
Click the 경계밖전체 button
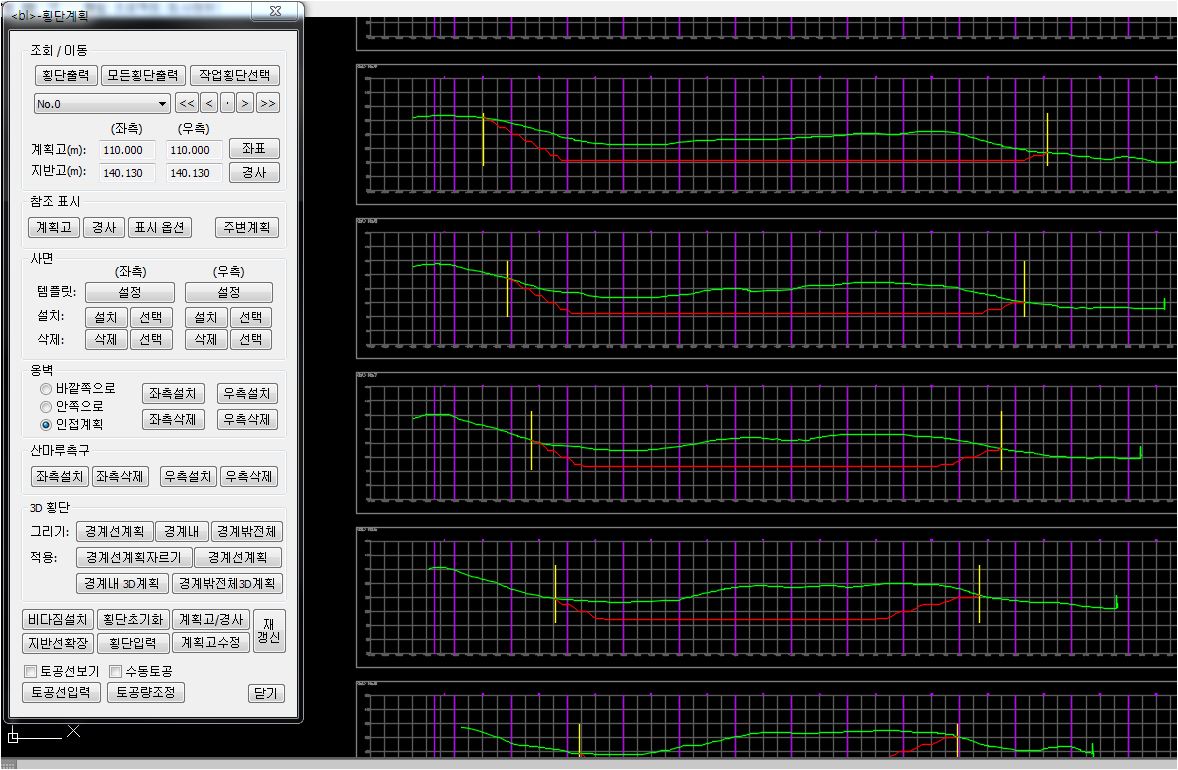(x=246, y=532)
